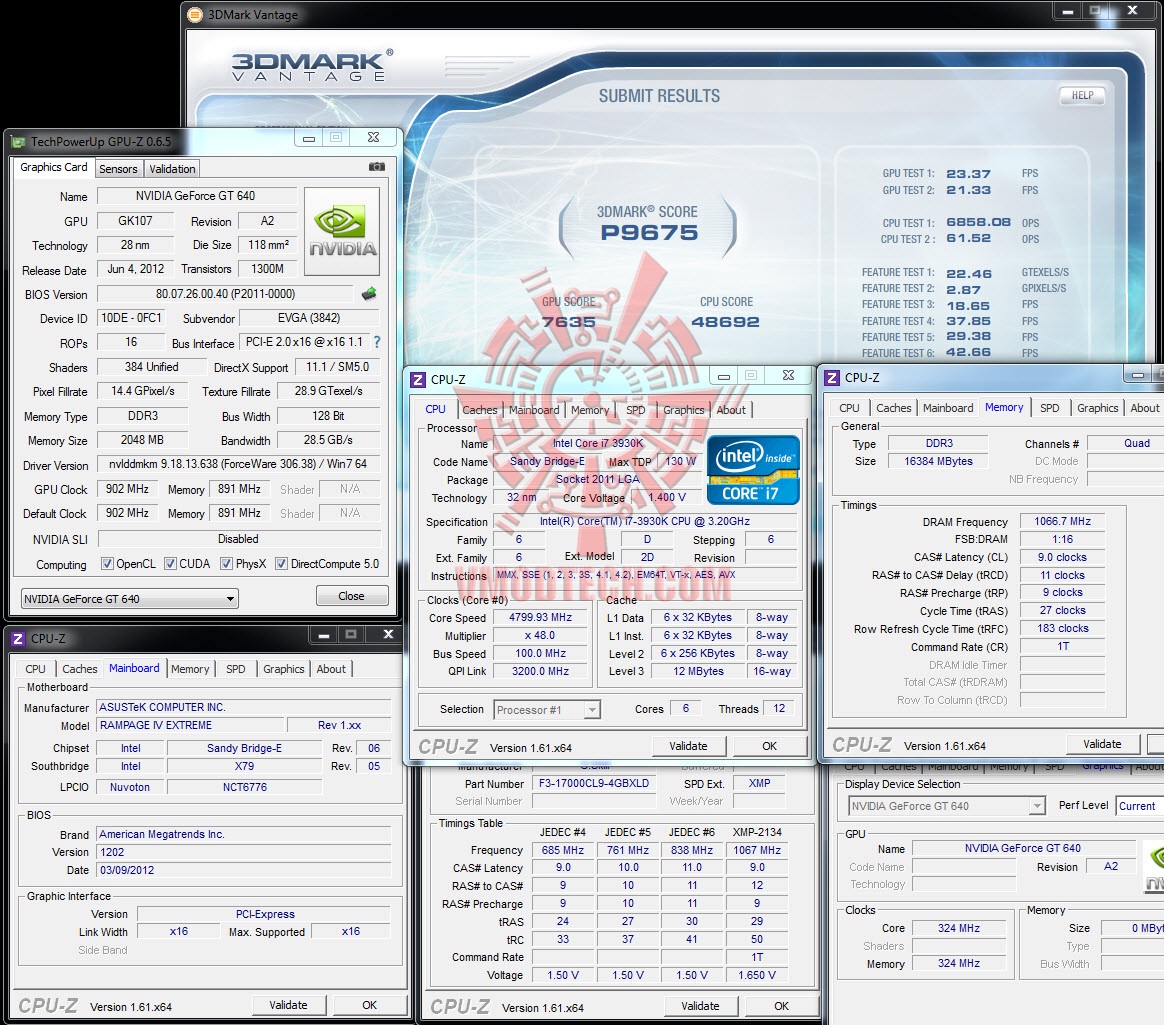Viewport: 1164px width, 1025px height.
Task: Click the BIOS Version field 80.07.26.00.40
Action: (226, 294)
